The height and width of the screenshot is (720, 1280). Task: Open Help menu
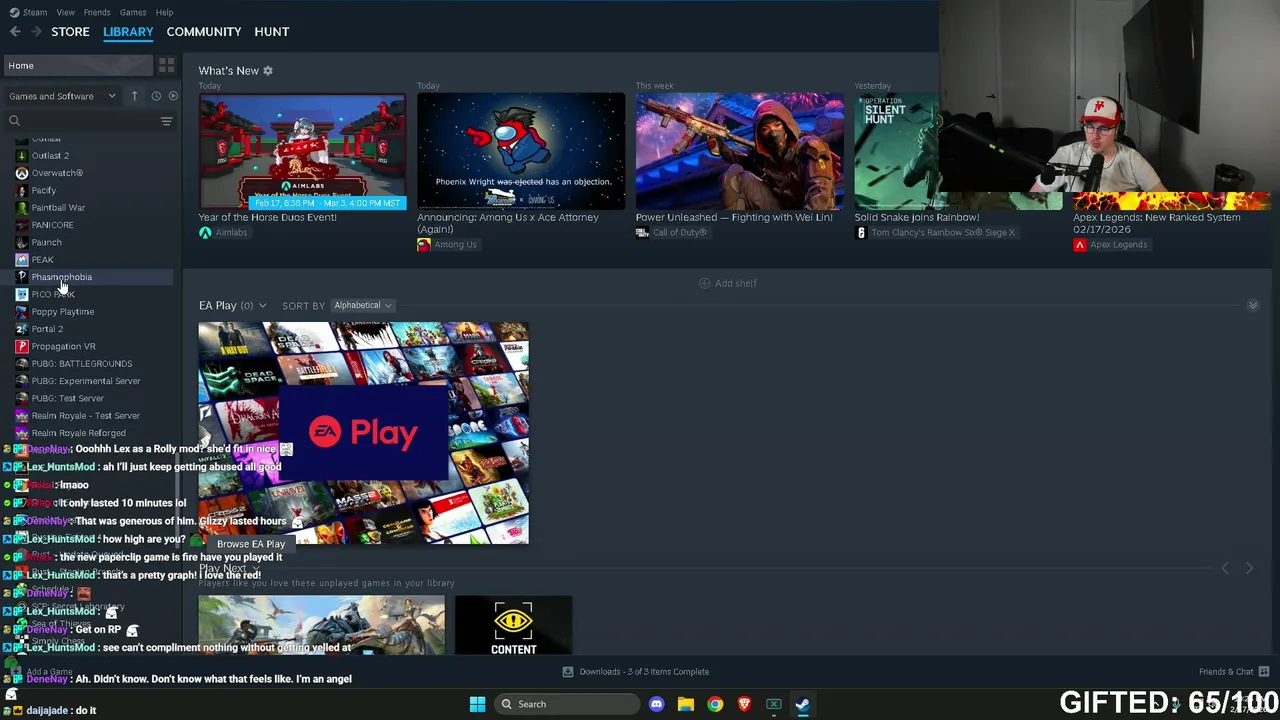[x=164, y=12]
